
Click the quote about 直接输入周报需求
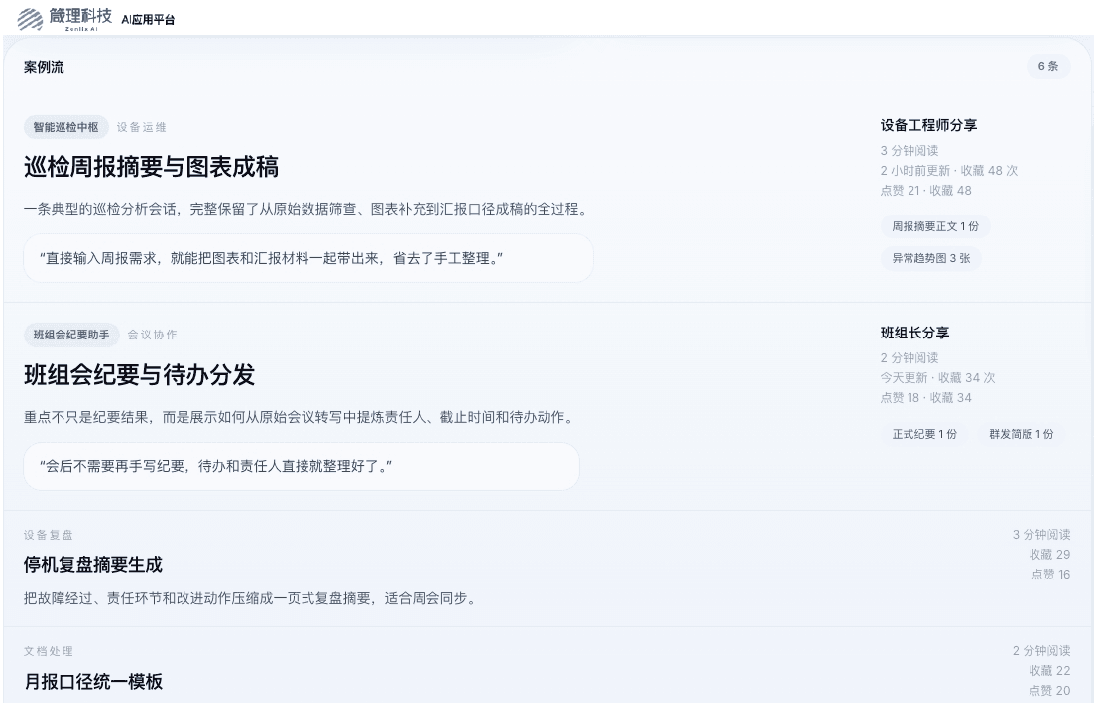coord(308,258)
